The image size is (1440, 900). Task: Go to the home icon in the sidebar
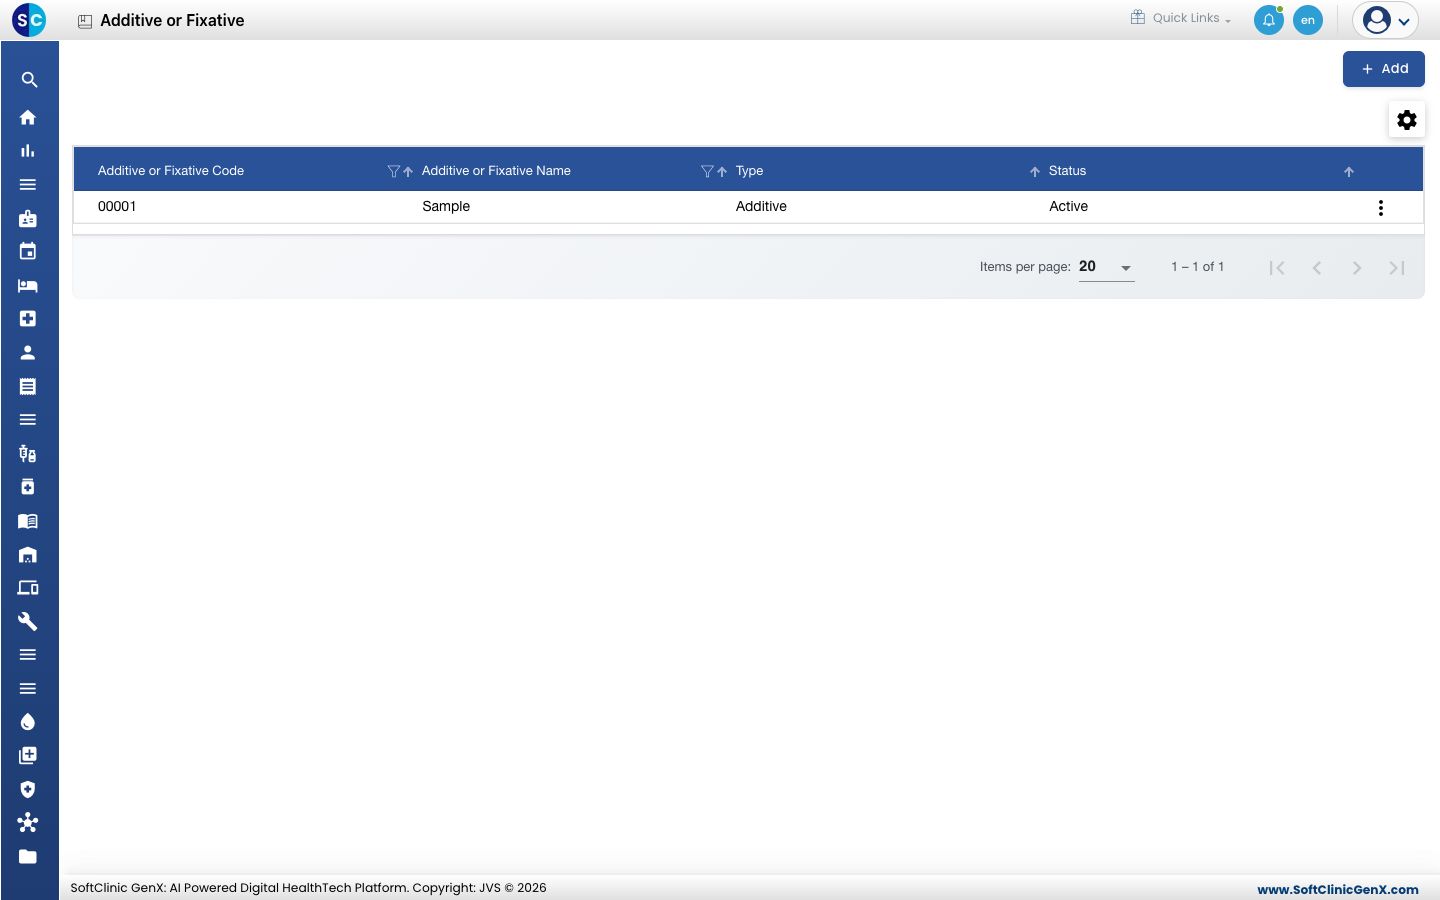pos(28,117)
